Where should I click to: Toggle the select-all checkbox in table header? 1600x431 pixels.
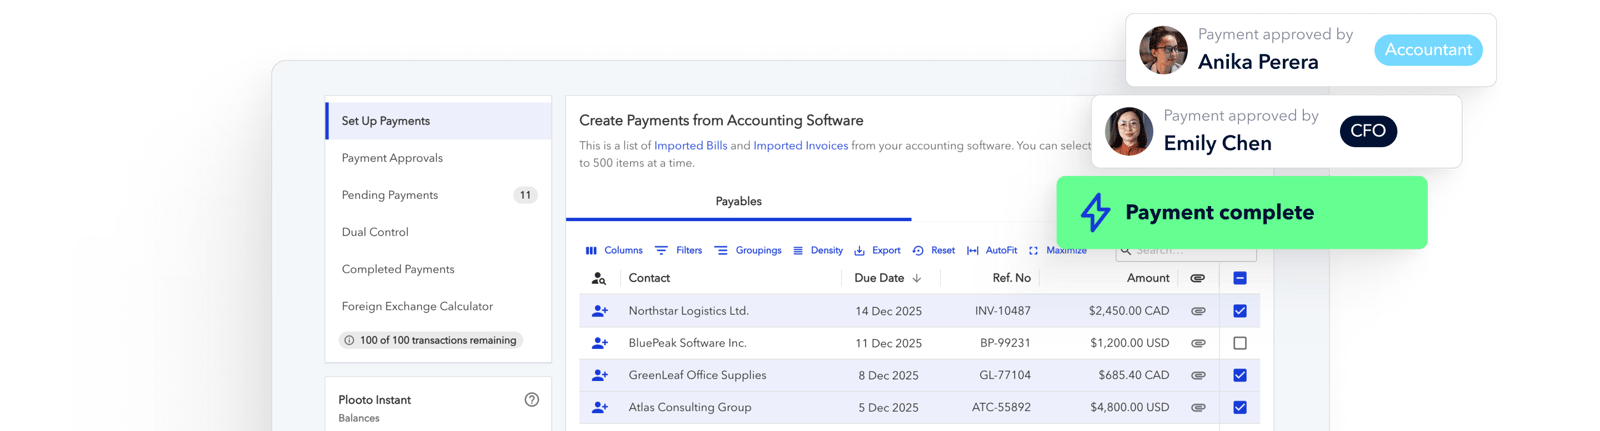[1240, 278]
